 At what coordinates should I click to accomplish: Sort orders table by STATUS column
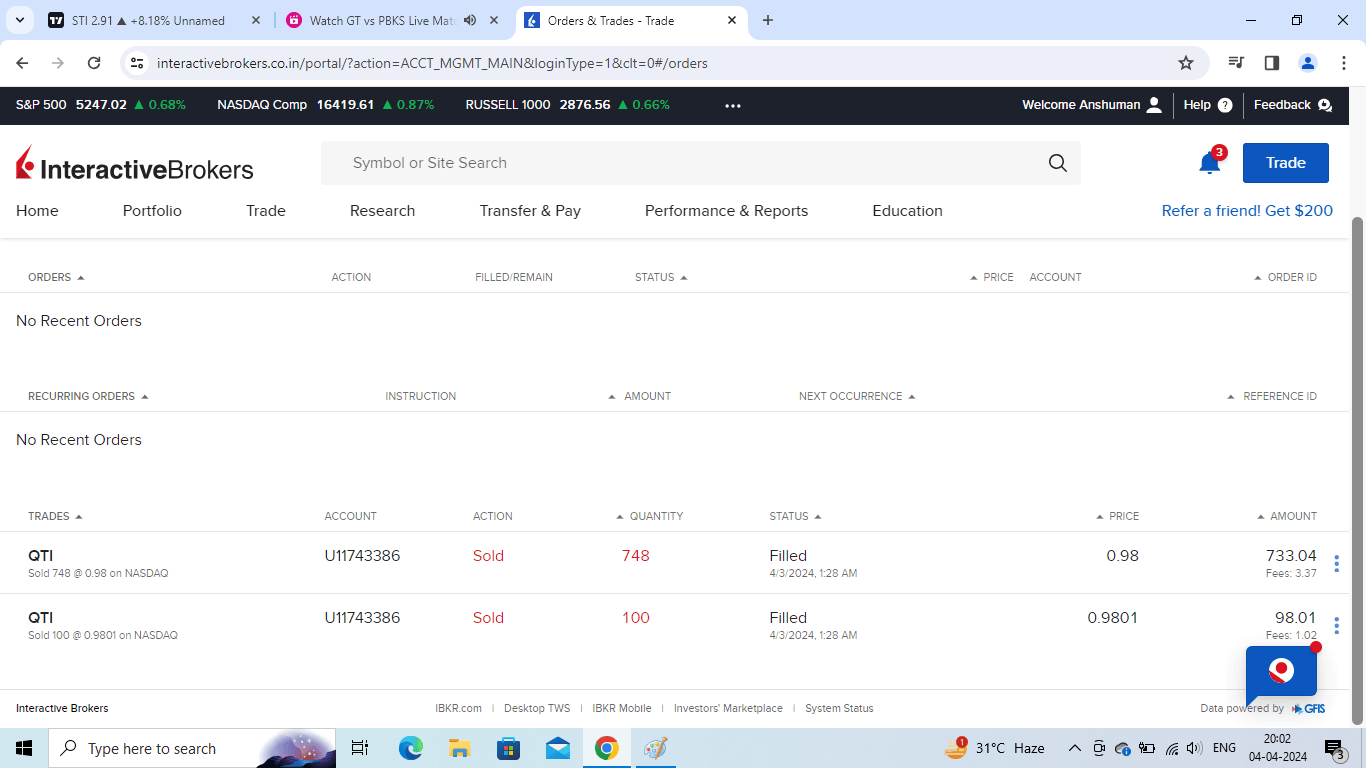(661, 277)
